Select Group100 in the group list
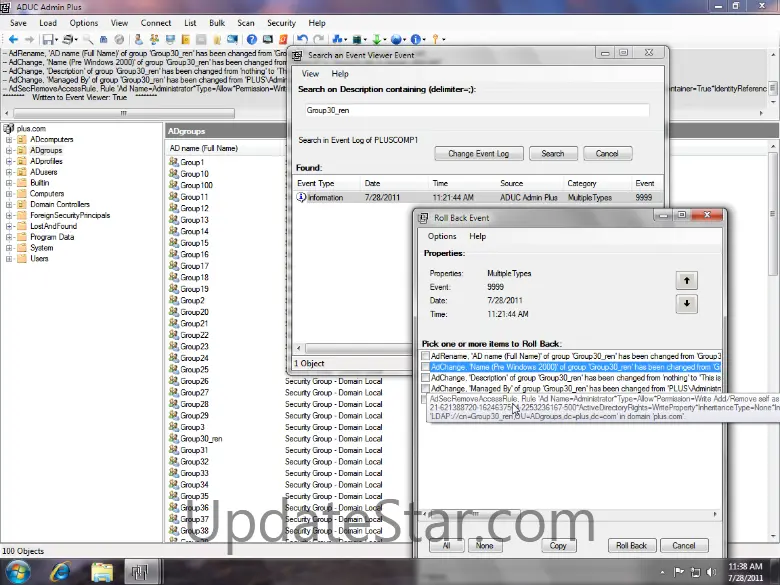 pos(196,185)
